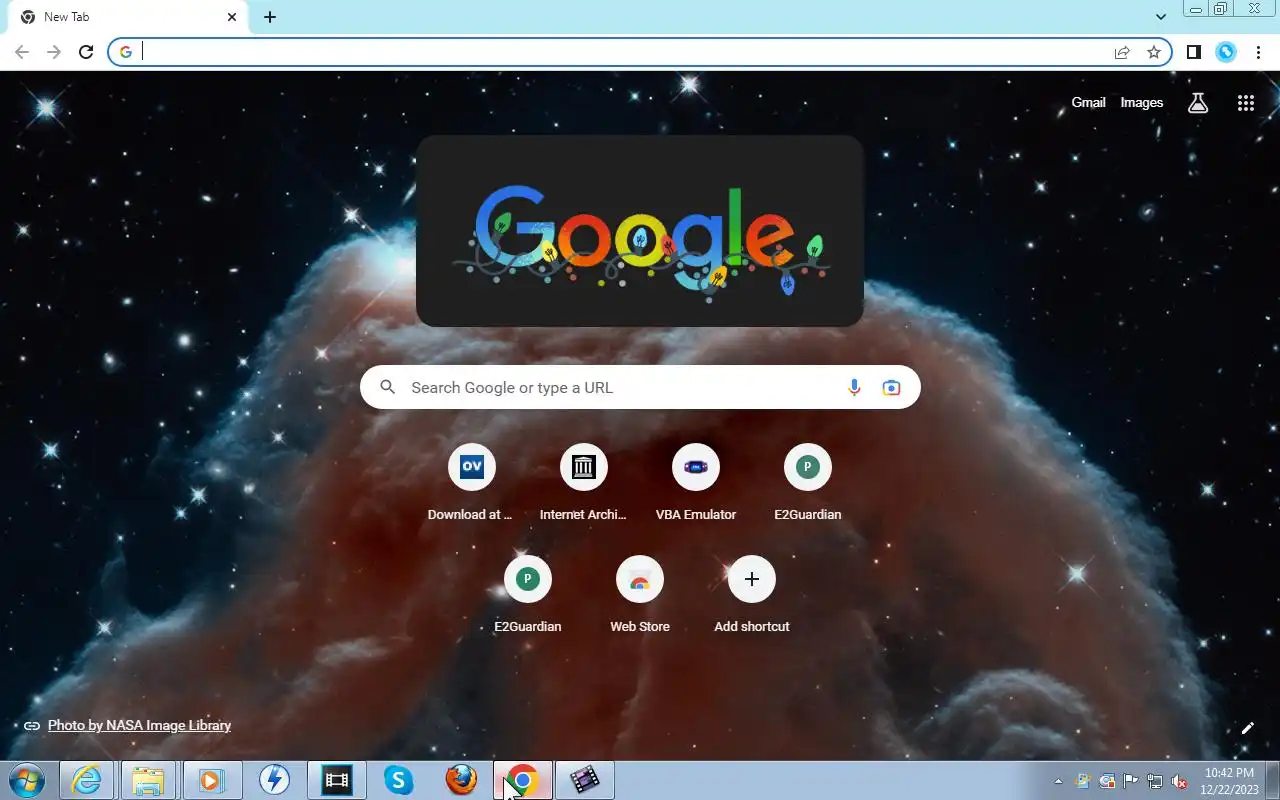Open the tab search dropdown arrow
This screenshot has height=800, width=1280.
[1161, 17]
